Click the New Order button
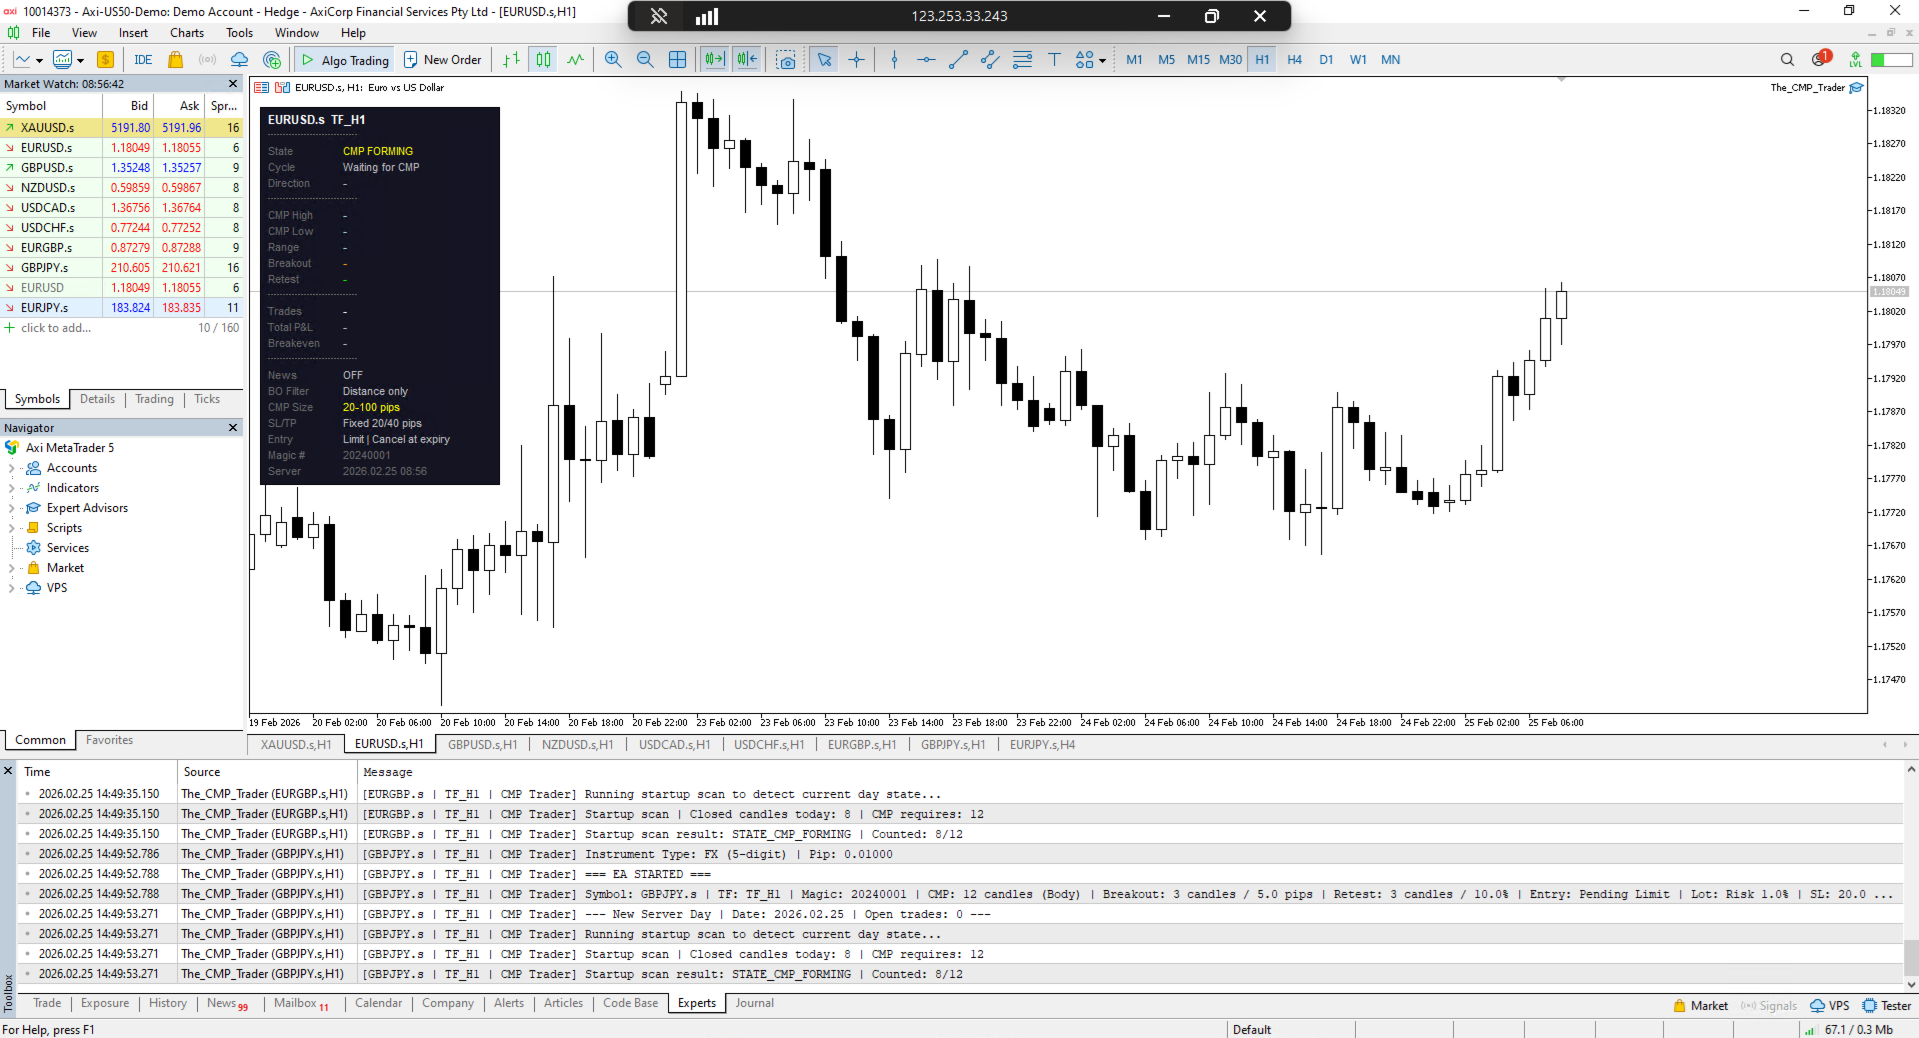This screenshot has height=1038, width=1919. point(443,60)
